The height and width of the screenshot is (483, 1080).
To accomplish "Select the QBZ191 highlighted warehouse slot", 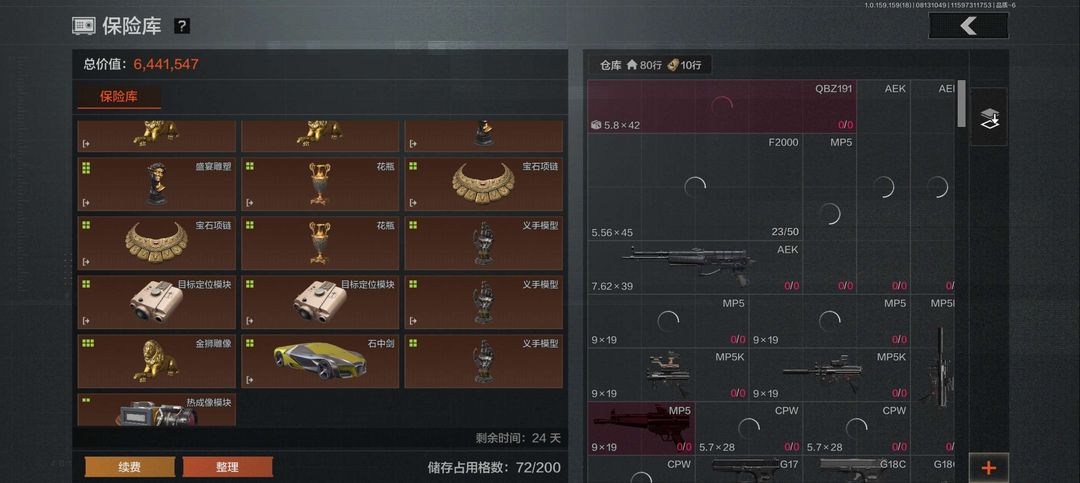I will click(x=722, y=107).
